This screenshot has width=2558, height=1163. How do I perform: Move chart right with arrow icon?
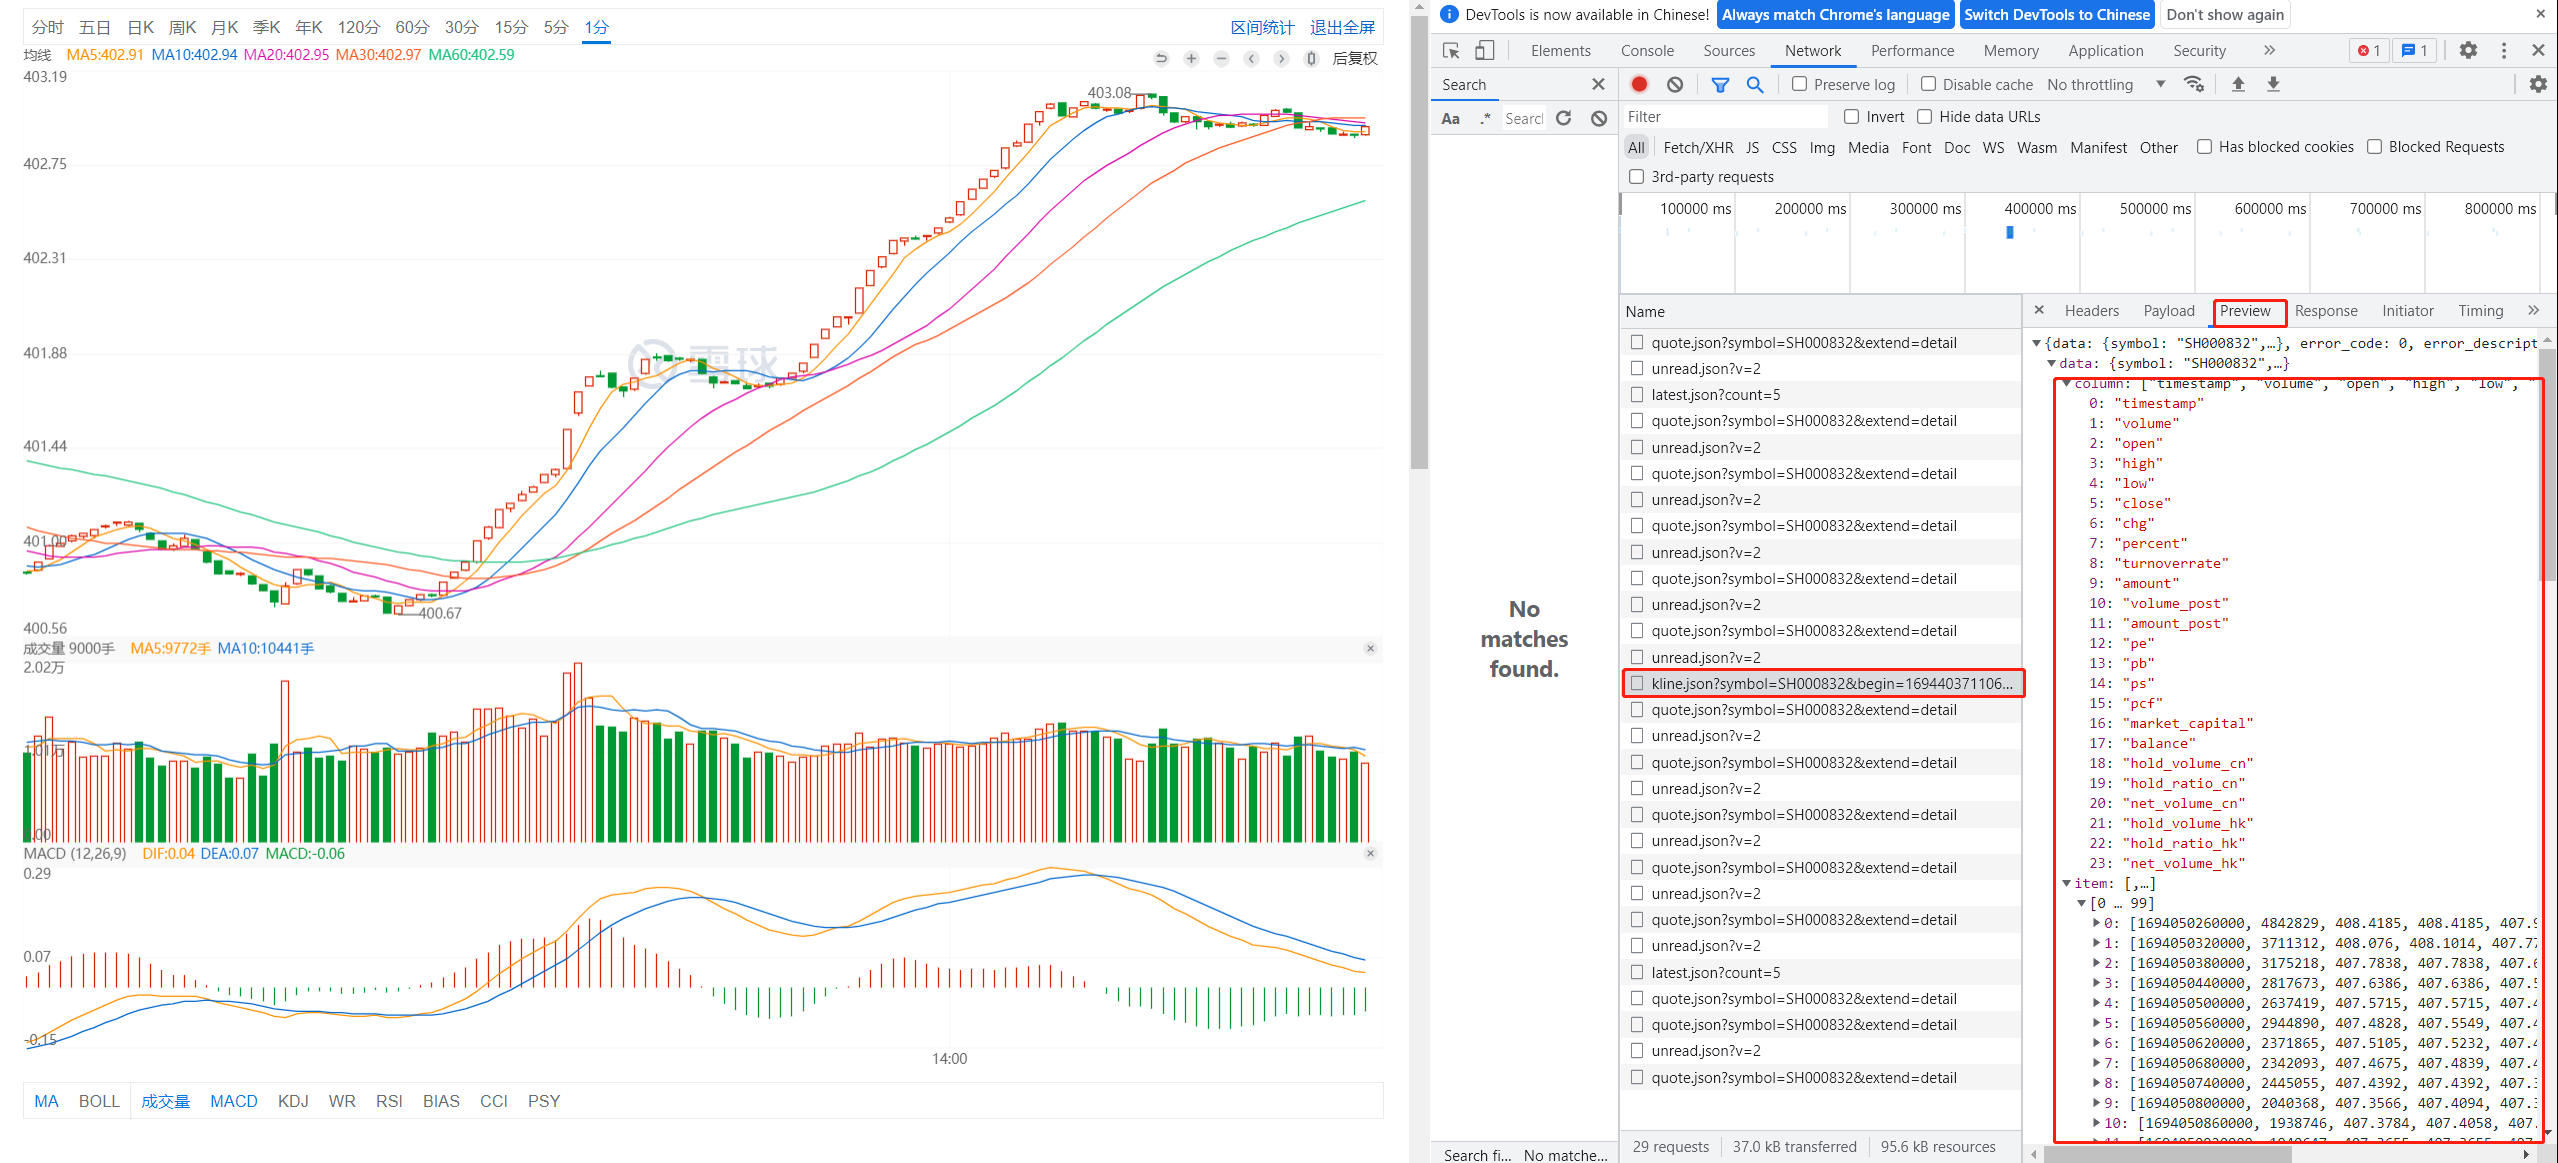pos(1281,58)
